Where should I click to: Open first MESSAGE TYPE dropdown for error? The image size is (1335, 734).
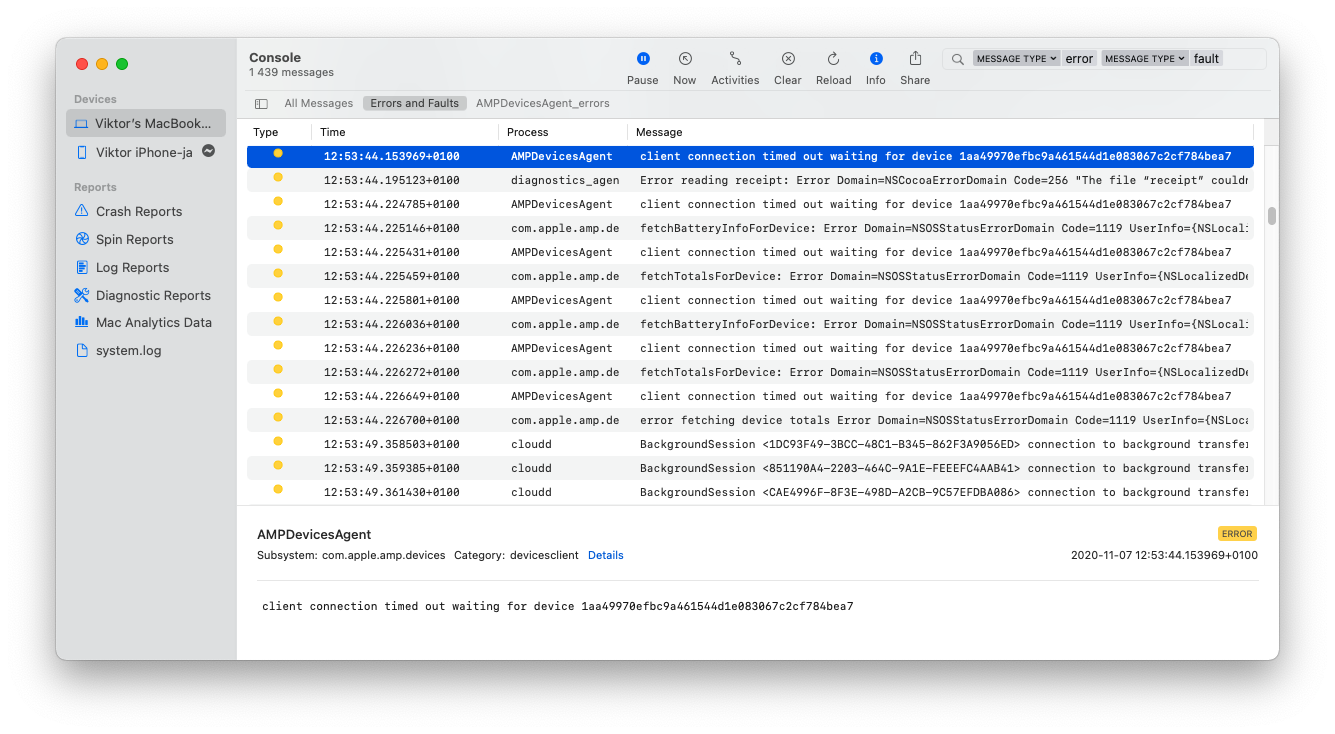point(1016,59)
